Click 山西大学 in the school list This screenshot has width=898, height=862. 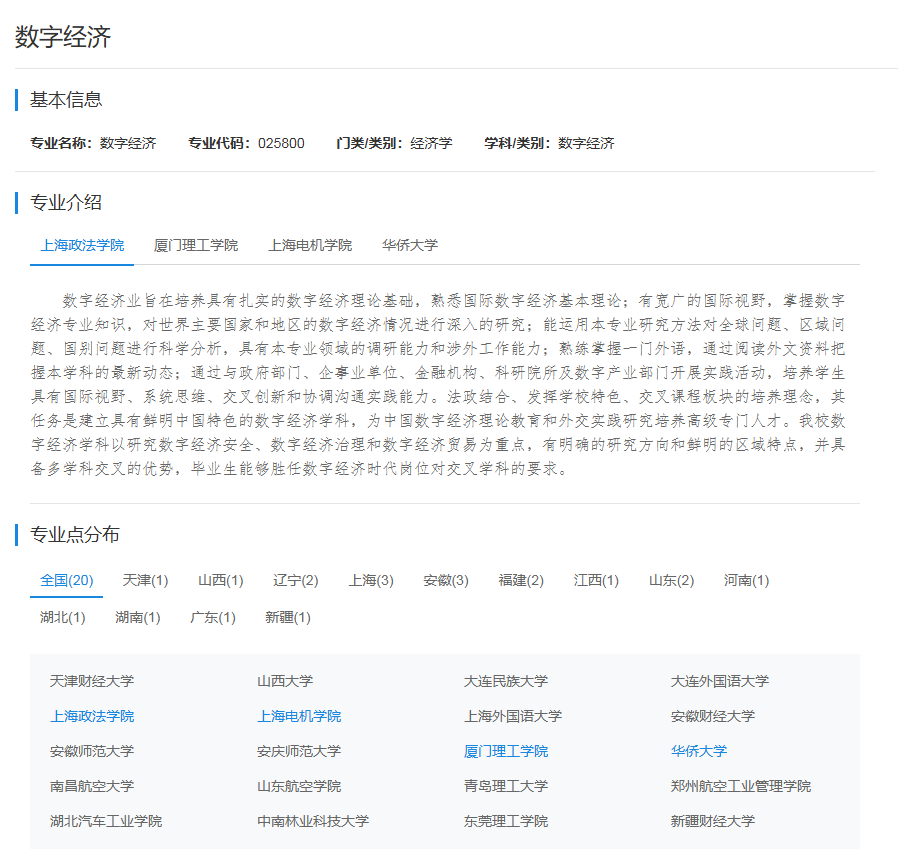(285, 681)
